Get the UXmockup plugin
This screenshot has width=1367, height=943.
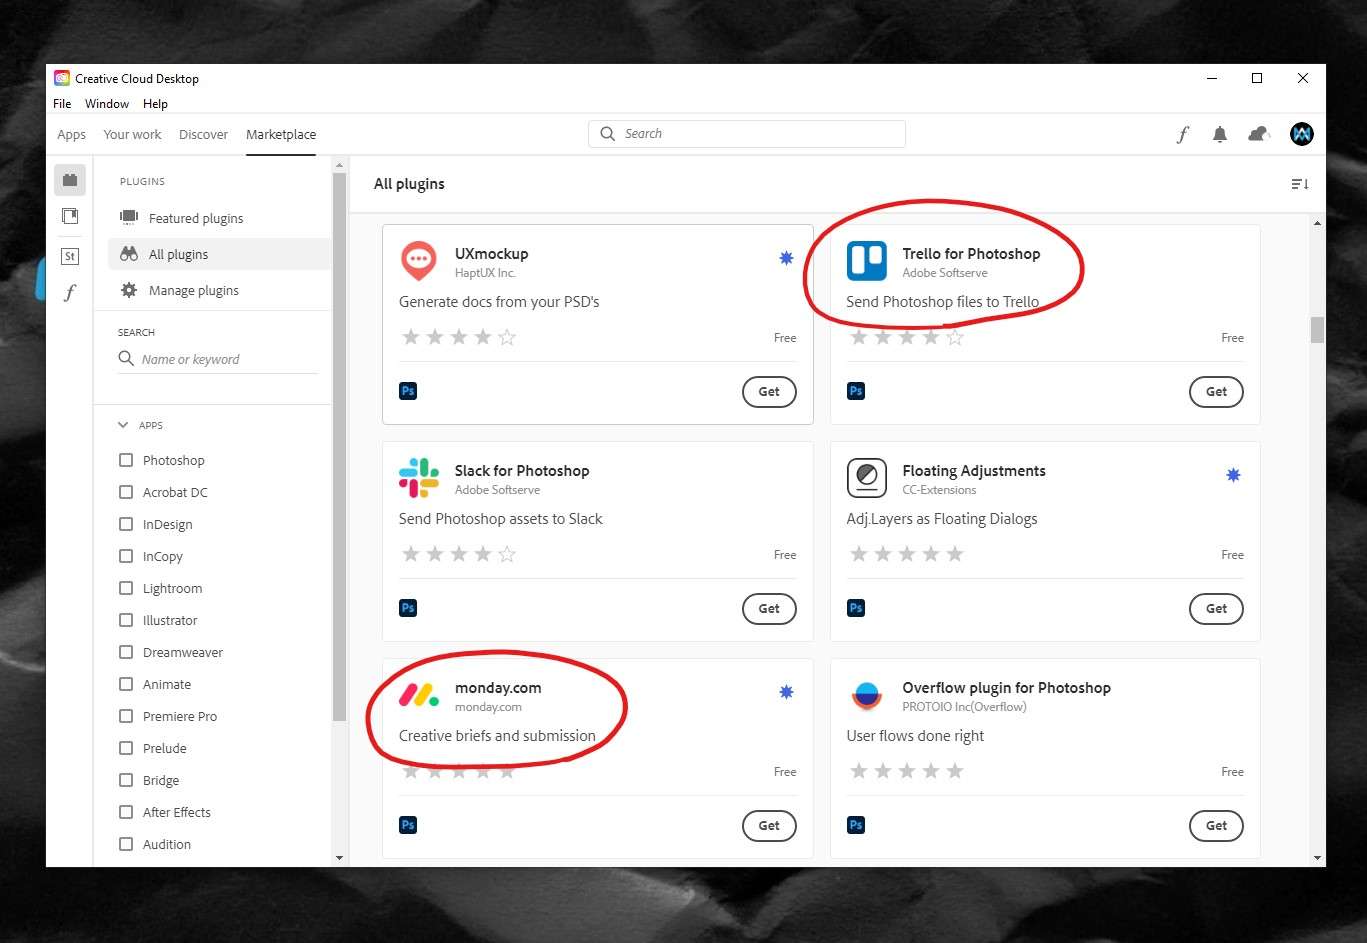click(x=769, y=392)
